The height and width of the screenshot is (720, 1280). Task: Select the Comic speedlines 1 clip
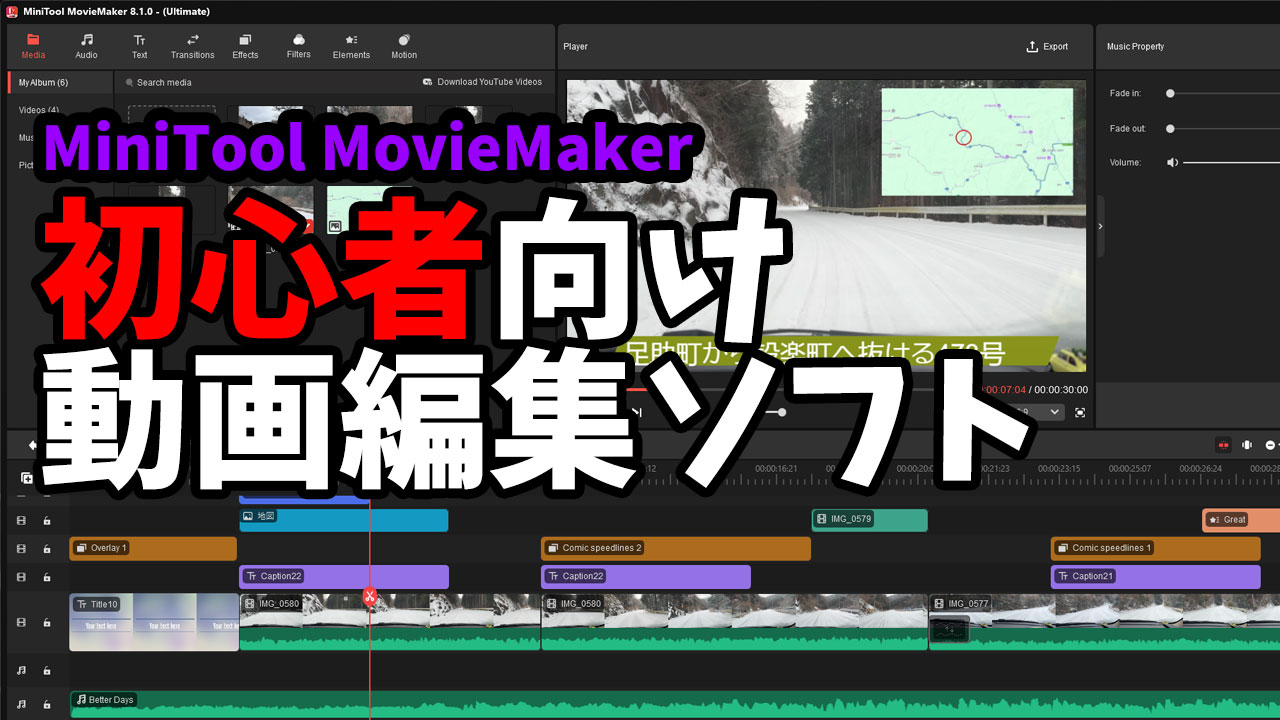tap(1155, 548)
